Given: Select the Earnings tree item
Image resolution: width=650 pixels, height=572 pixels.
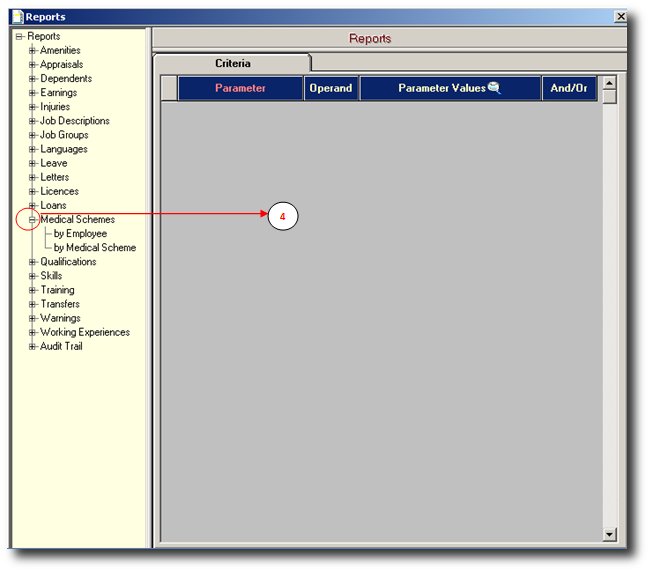Looking at the screenshot, I should point(58,93).
